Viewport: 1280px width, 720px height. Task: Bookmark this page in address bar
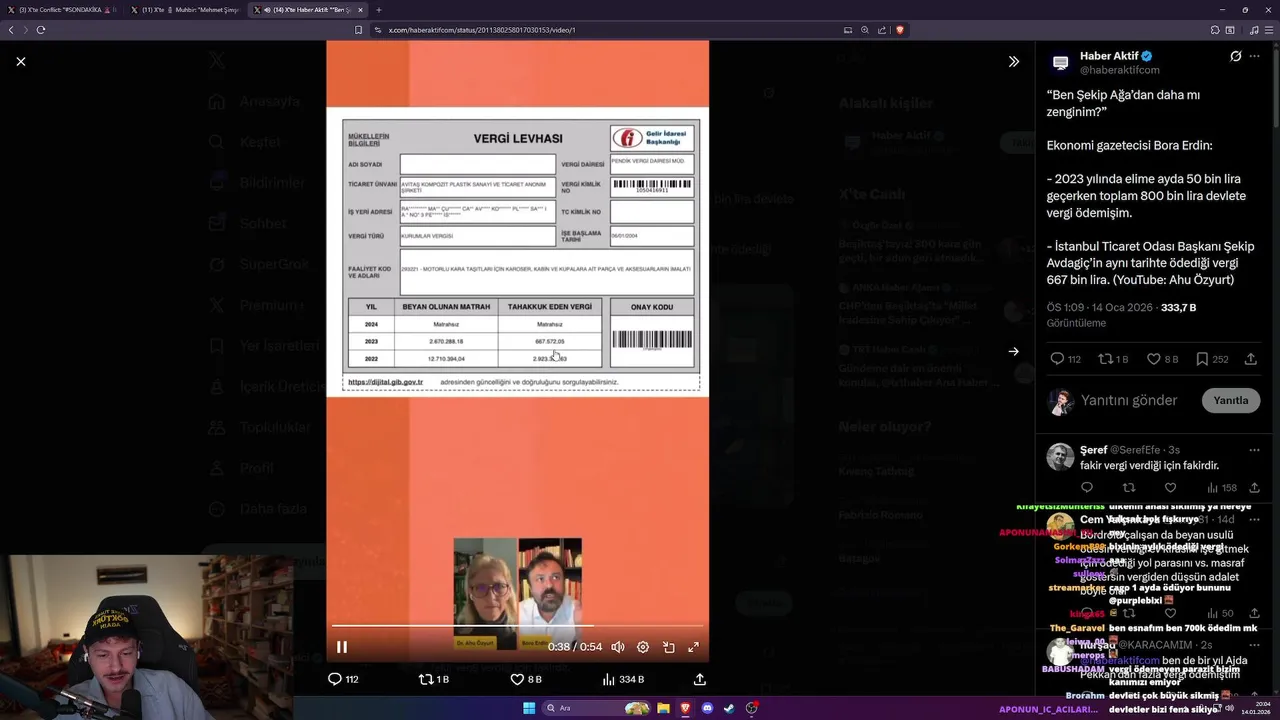click(x=358, y=30)
